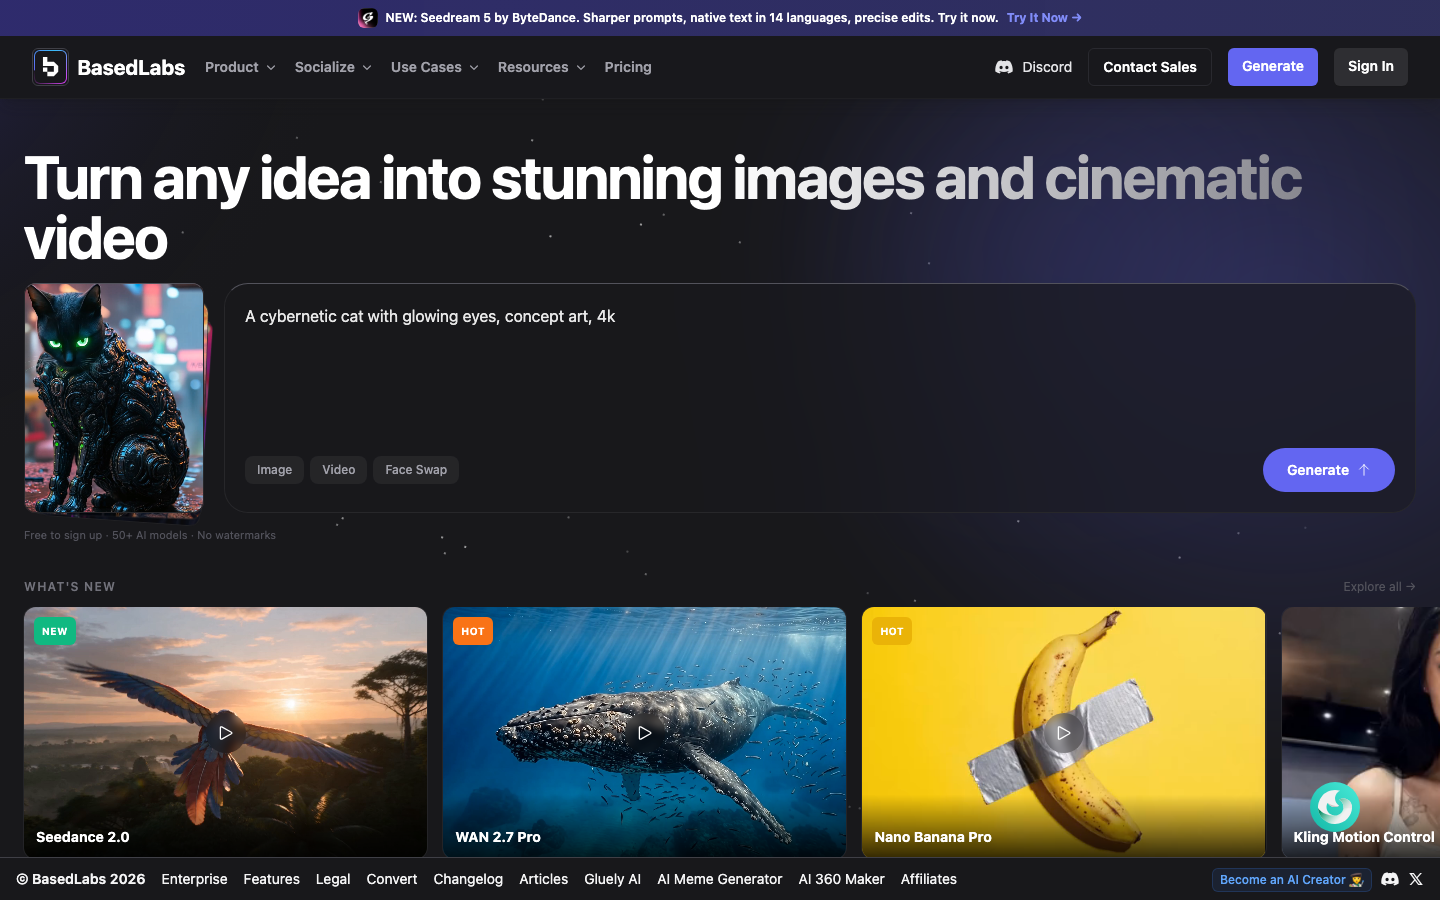Click the HOT badge on Nano Banana Pro
The height and width of the screenshot is (900, 1440).
(x=892, y=631)
